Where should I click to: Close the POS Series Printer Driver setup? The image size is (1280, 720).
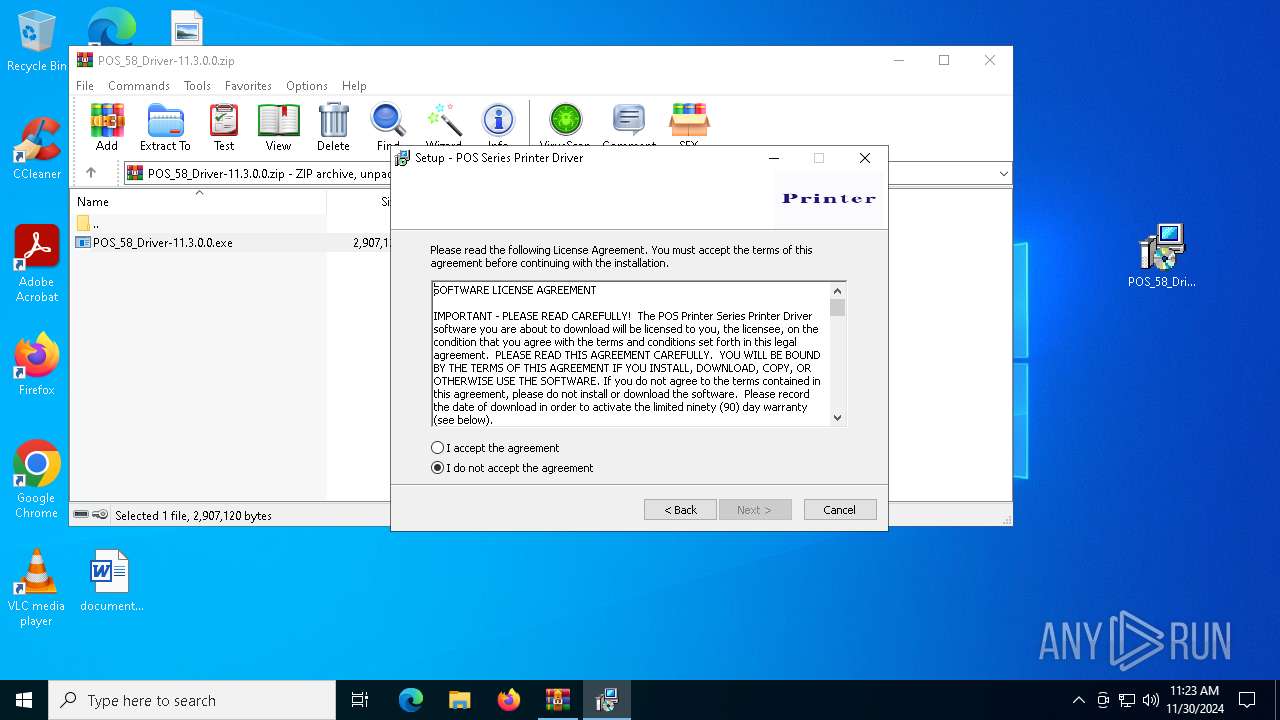(865, 158)
